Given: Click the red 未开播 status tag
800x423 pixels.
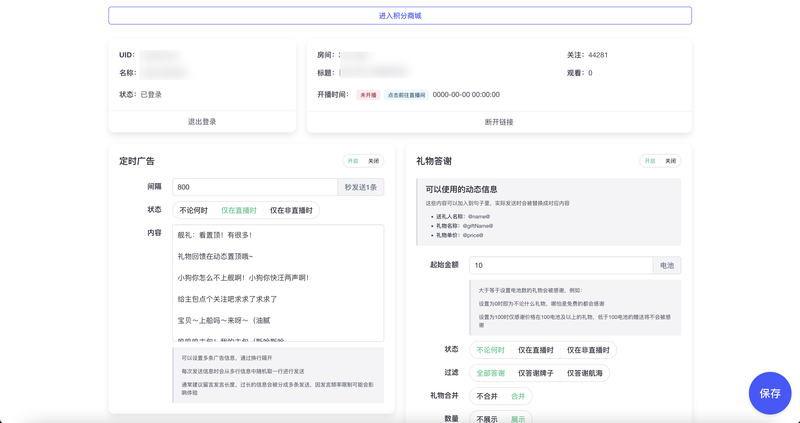Looking at the screenshot, I should click(x=368, y=95).
